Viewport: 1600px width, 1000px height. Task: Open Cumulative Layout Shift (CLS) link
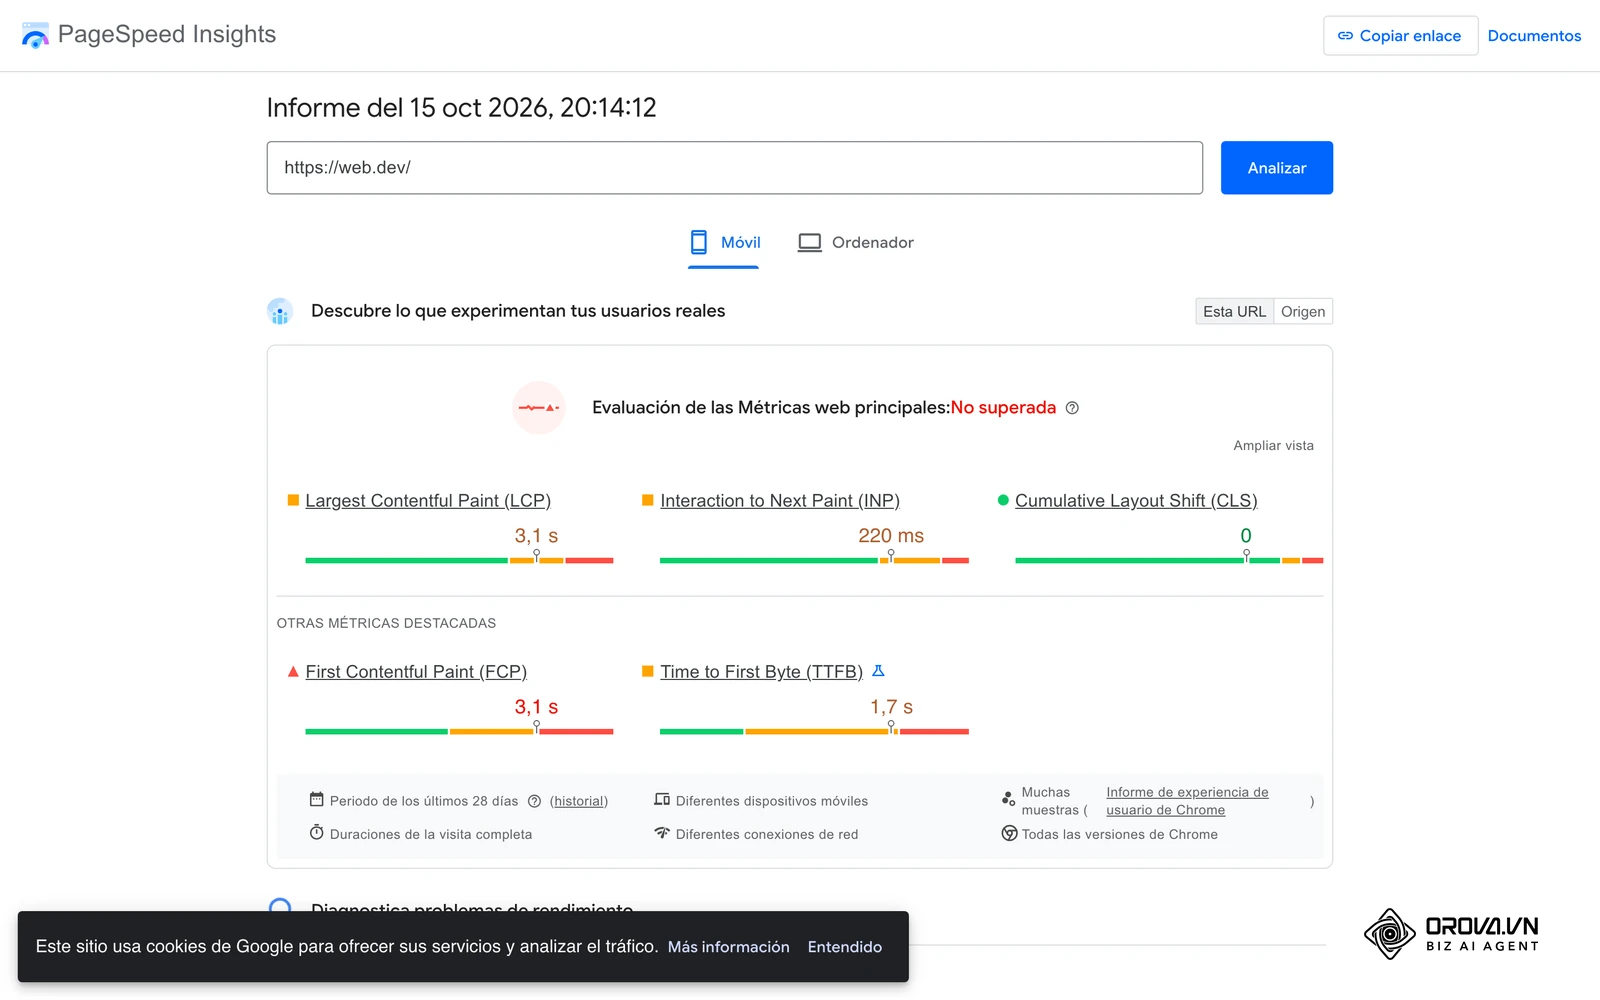1136,501
